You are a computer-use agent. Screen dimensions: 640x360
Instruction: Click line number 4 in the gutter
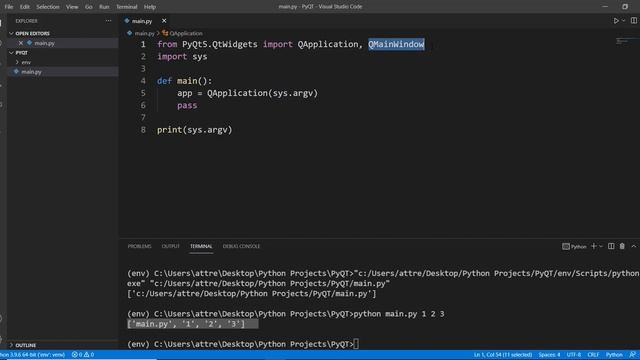coord(143,81)
